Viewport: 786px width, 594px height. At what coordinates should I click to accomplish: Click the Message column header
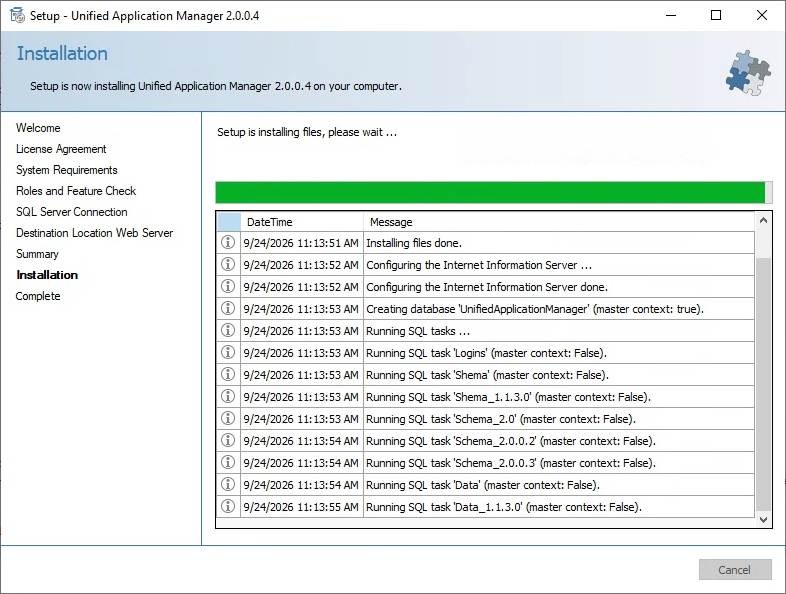coord(559,222)
